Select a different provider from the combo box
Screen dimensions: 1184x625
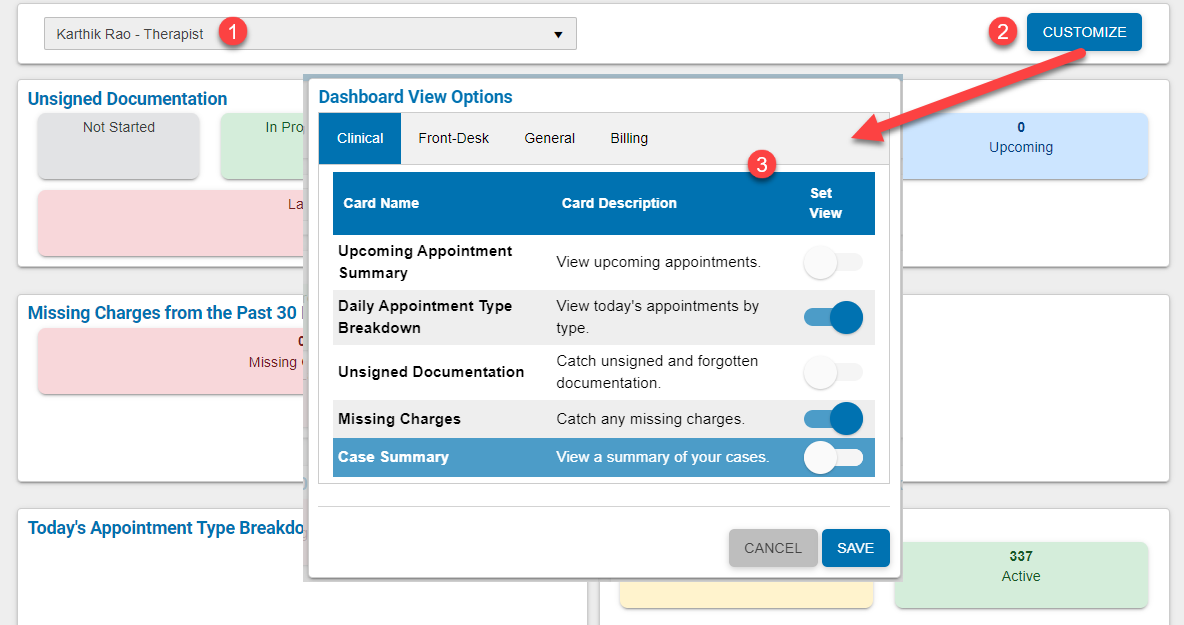(x=310, y=33)
